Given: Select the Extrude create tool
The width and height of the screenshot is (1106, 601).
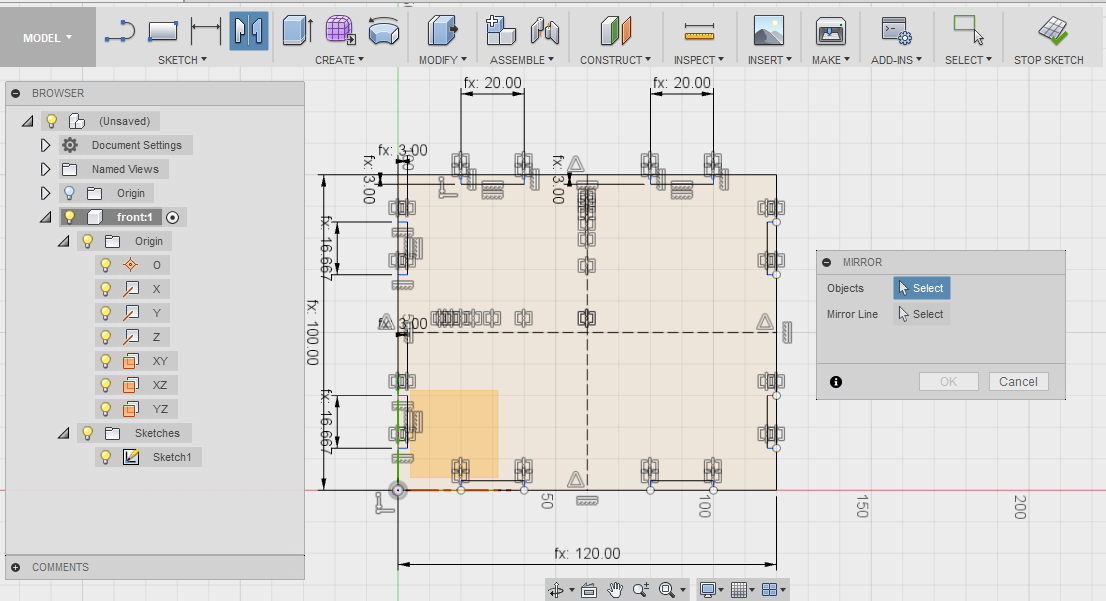Looking at the screenshot, I should point(297,32).
